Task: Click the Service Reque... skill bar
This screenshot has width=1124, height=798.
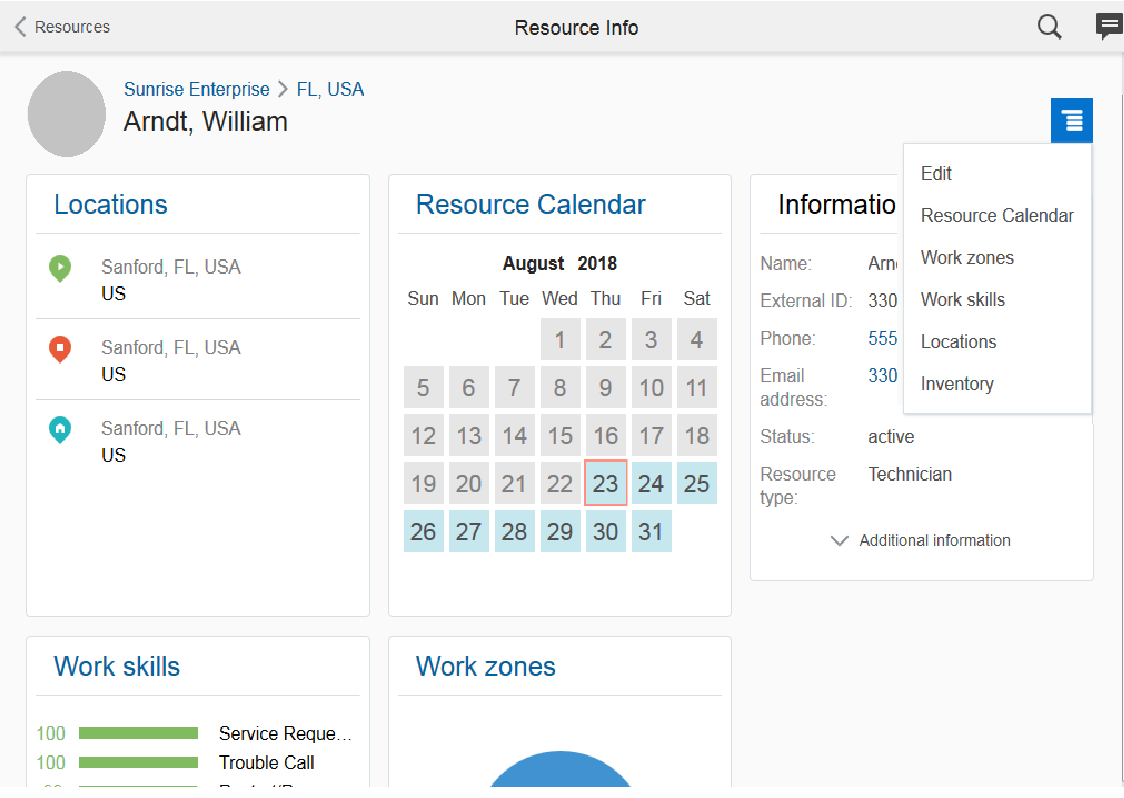Action: (x=138, y=733)
